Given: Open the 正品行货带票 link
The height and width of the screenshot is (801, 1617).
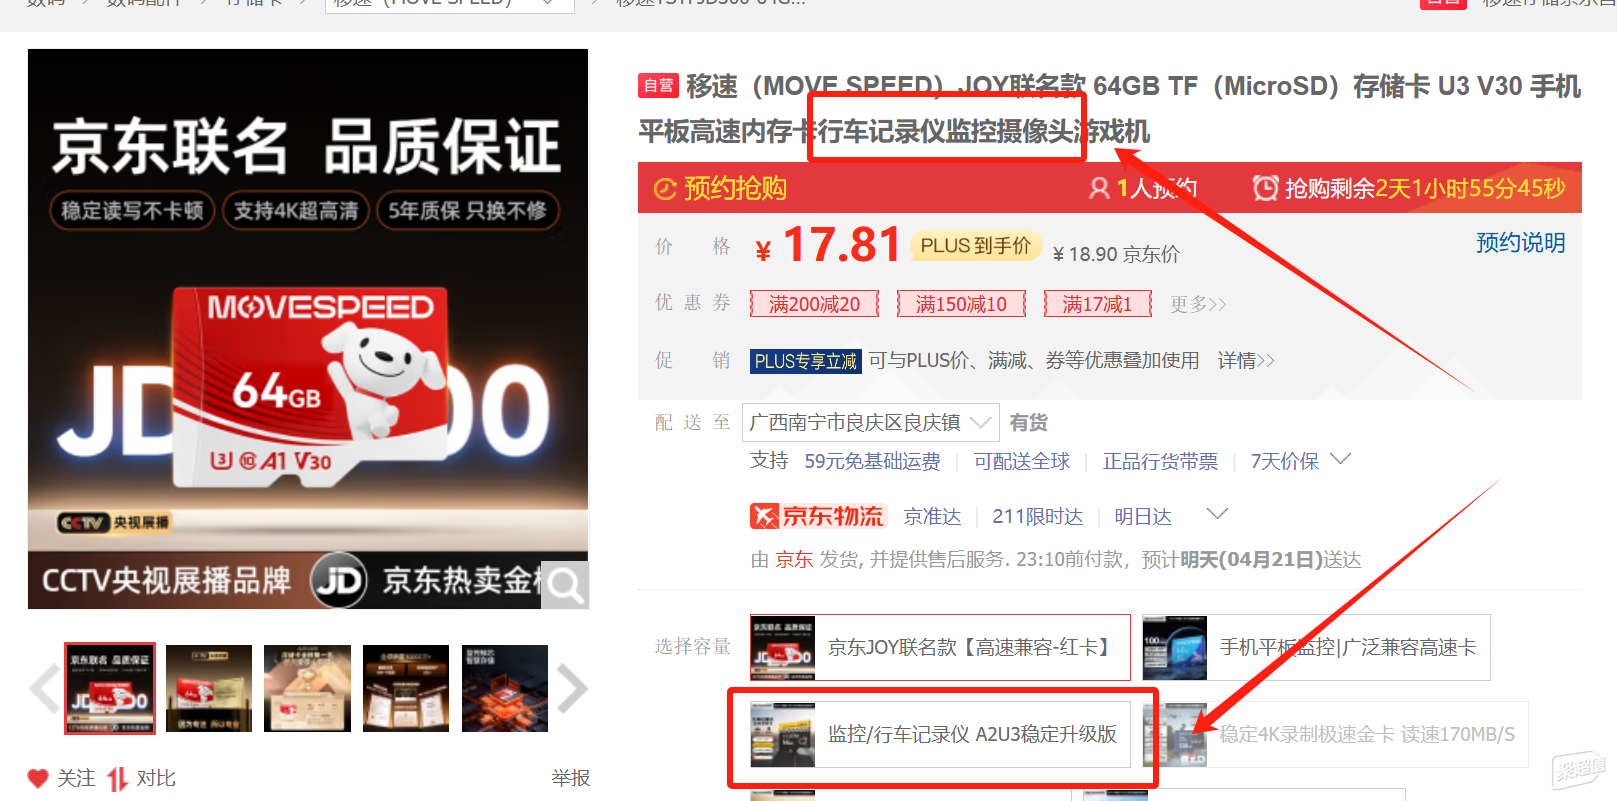Looking at the screenshot, I should click(x=1160, y=461).
